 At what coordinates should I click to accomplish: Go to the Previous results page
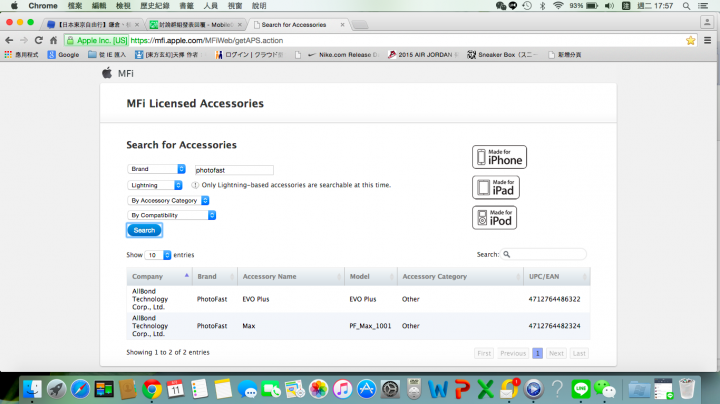513,353
